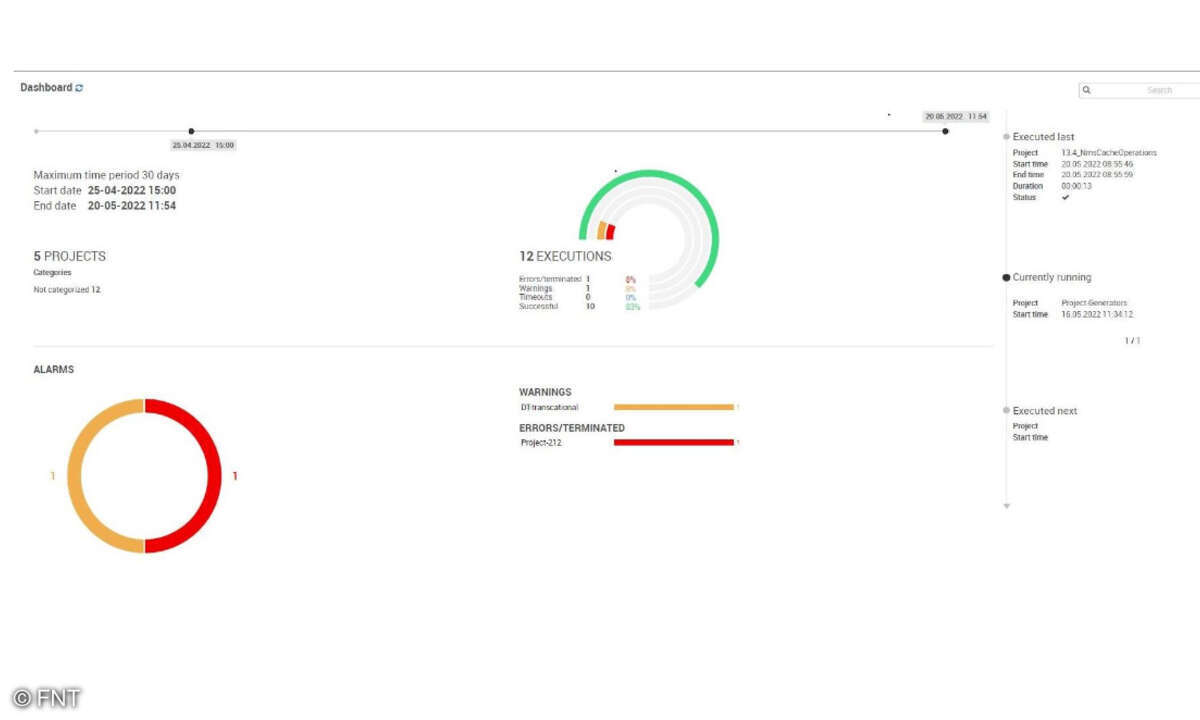Screen dimensions: 1200x720
Task: Open the Project-212 error entry
Action: click(541, 442)
